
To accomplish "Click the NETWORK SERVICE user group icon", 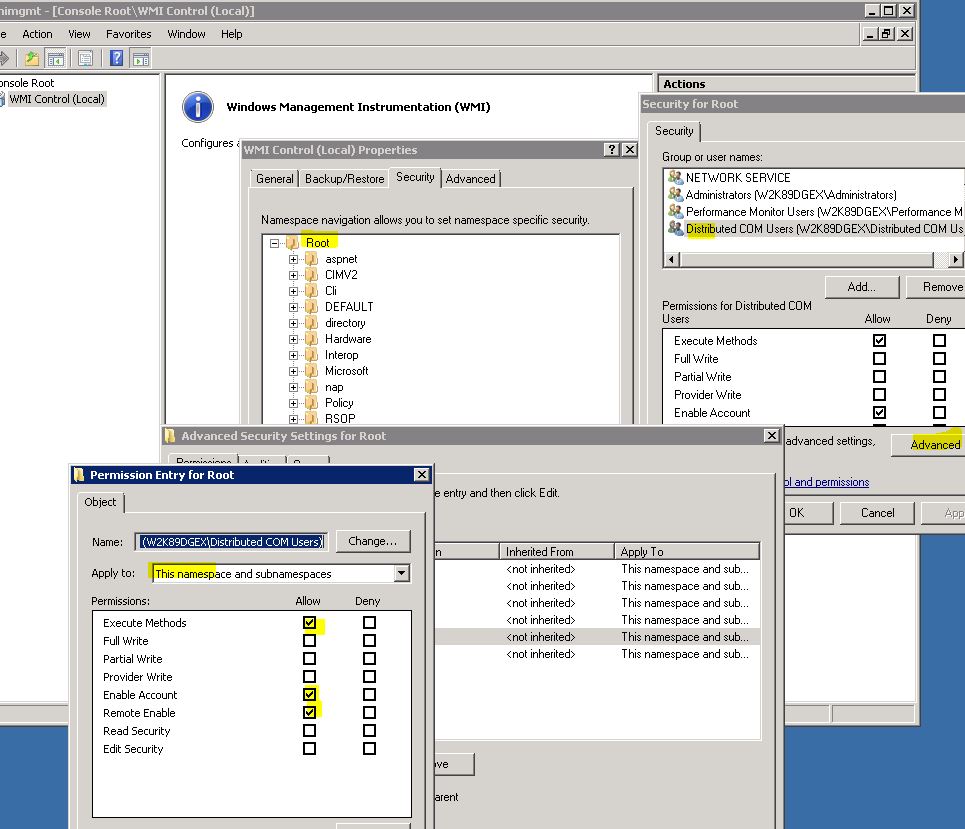I will pyautogui.click(x=676, y=178).
